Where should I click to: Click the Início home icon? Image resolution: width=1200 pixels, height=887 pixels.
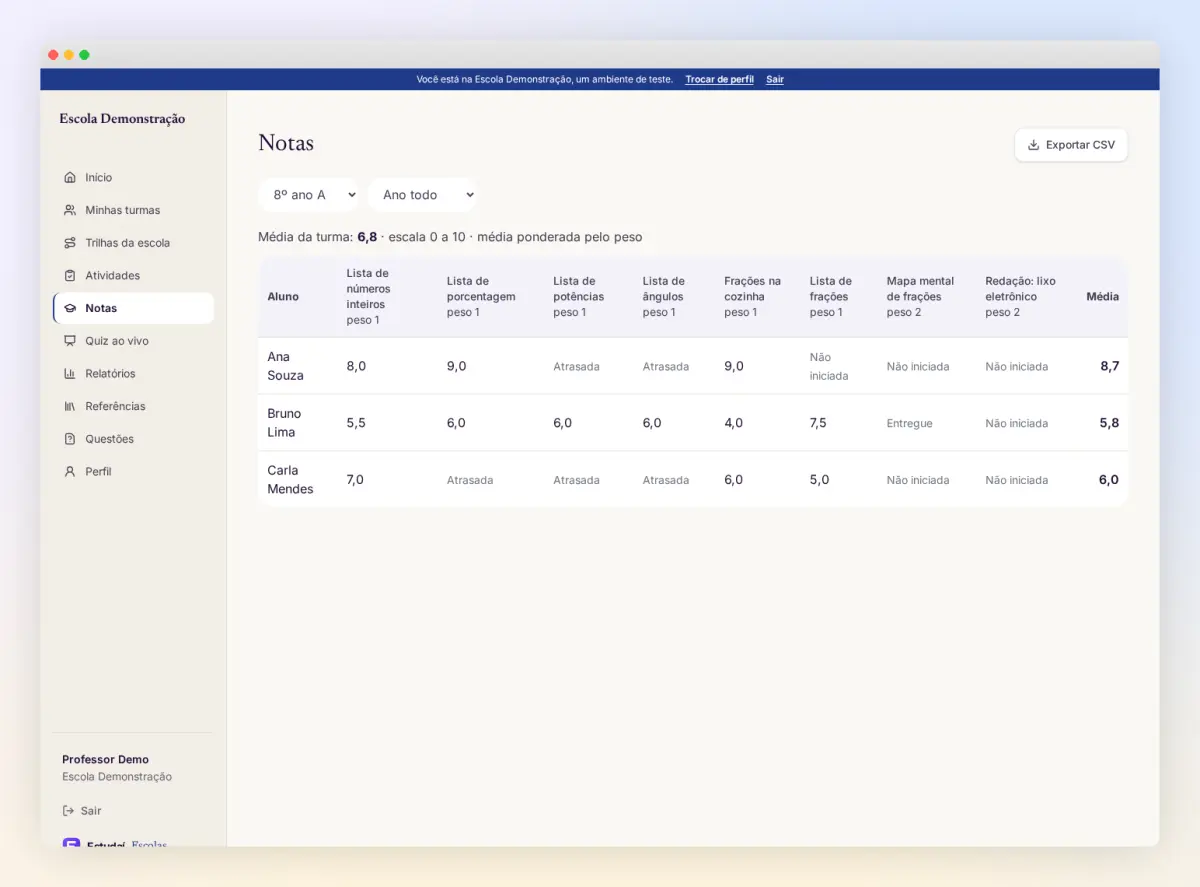tap(70, 177)
